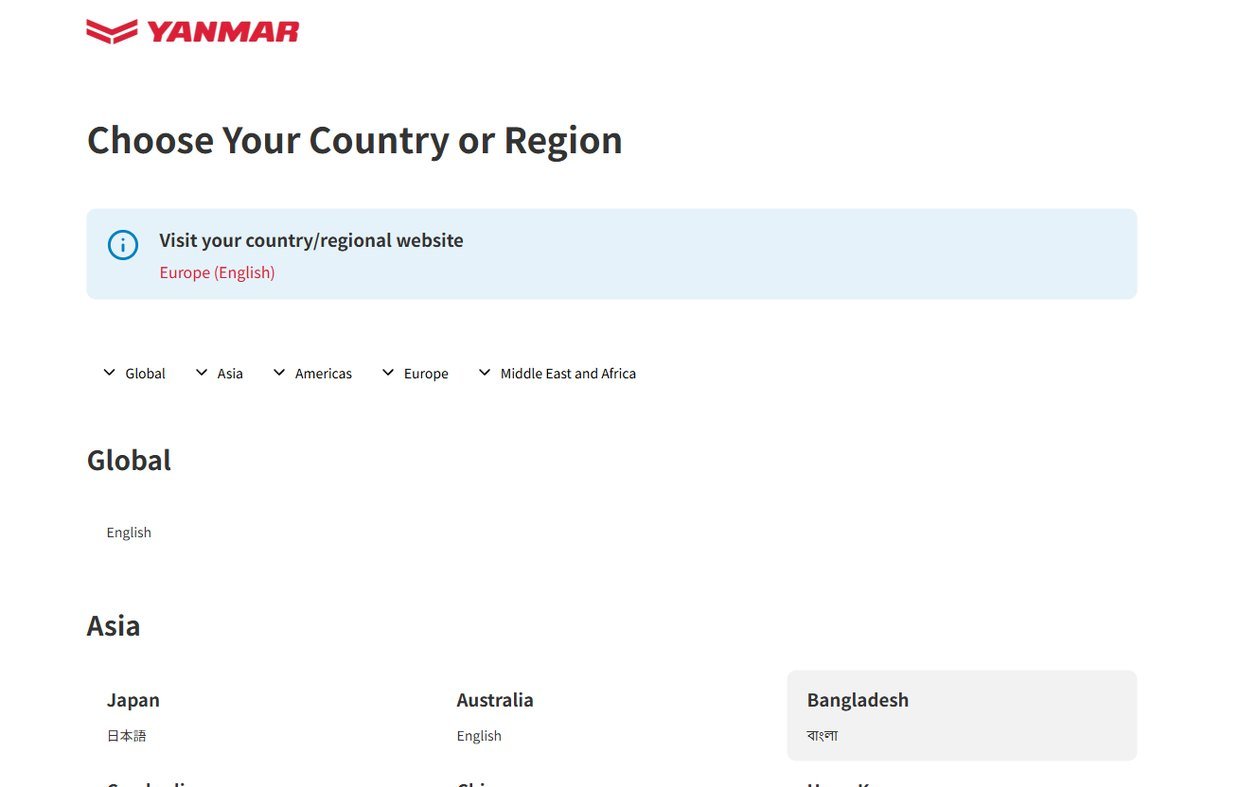Click Visit your country/regional website text
Screen dimensions: 1239x787
pyautogui.click(x=311, y=240)
